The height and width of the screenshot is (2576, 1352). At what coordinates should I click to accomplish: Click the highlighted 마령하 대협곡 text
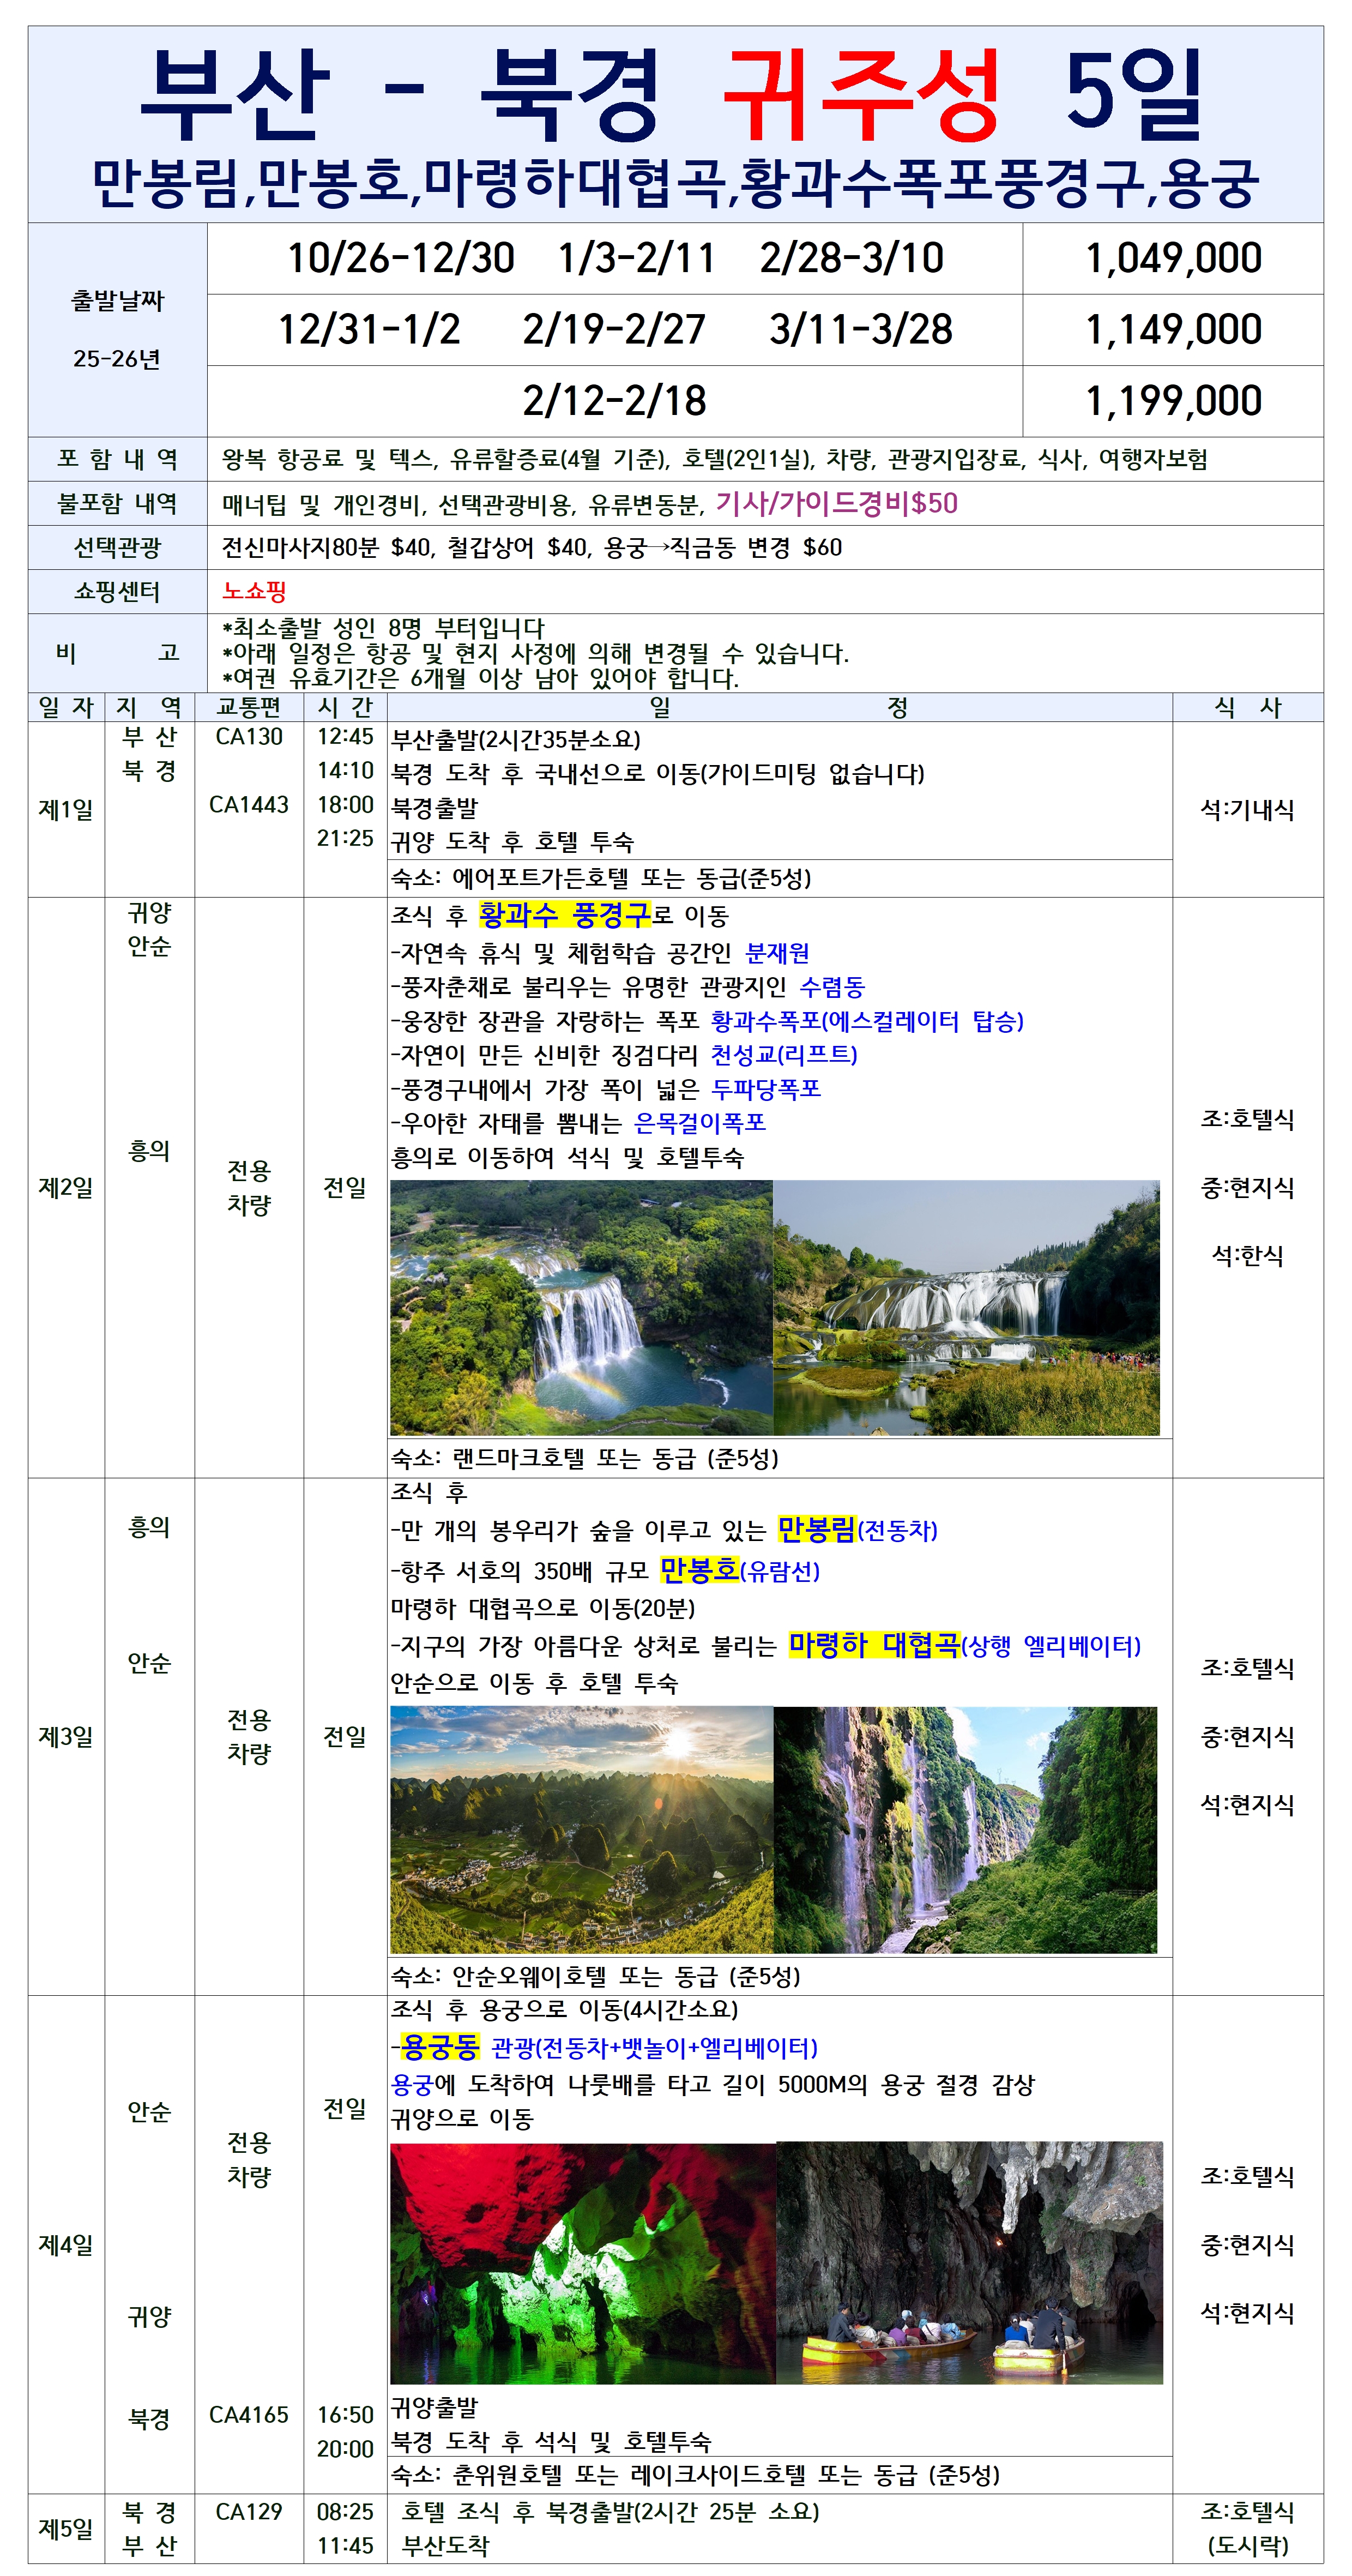(874, 1644)
